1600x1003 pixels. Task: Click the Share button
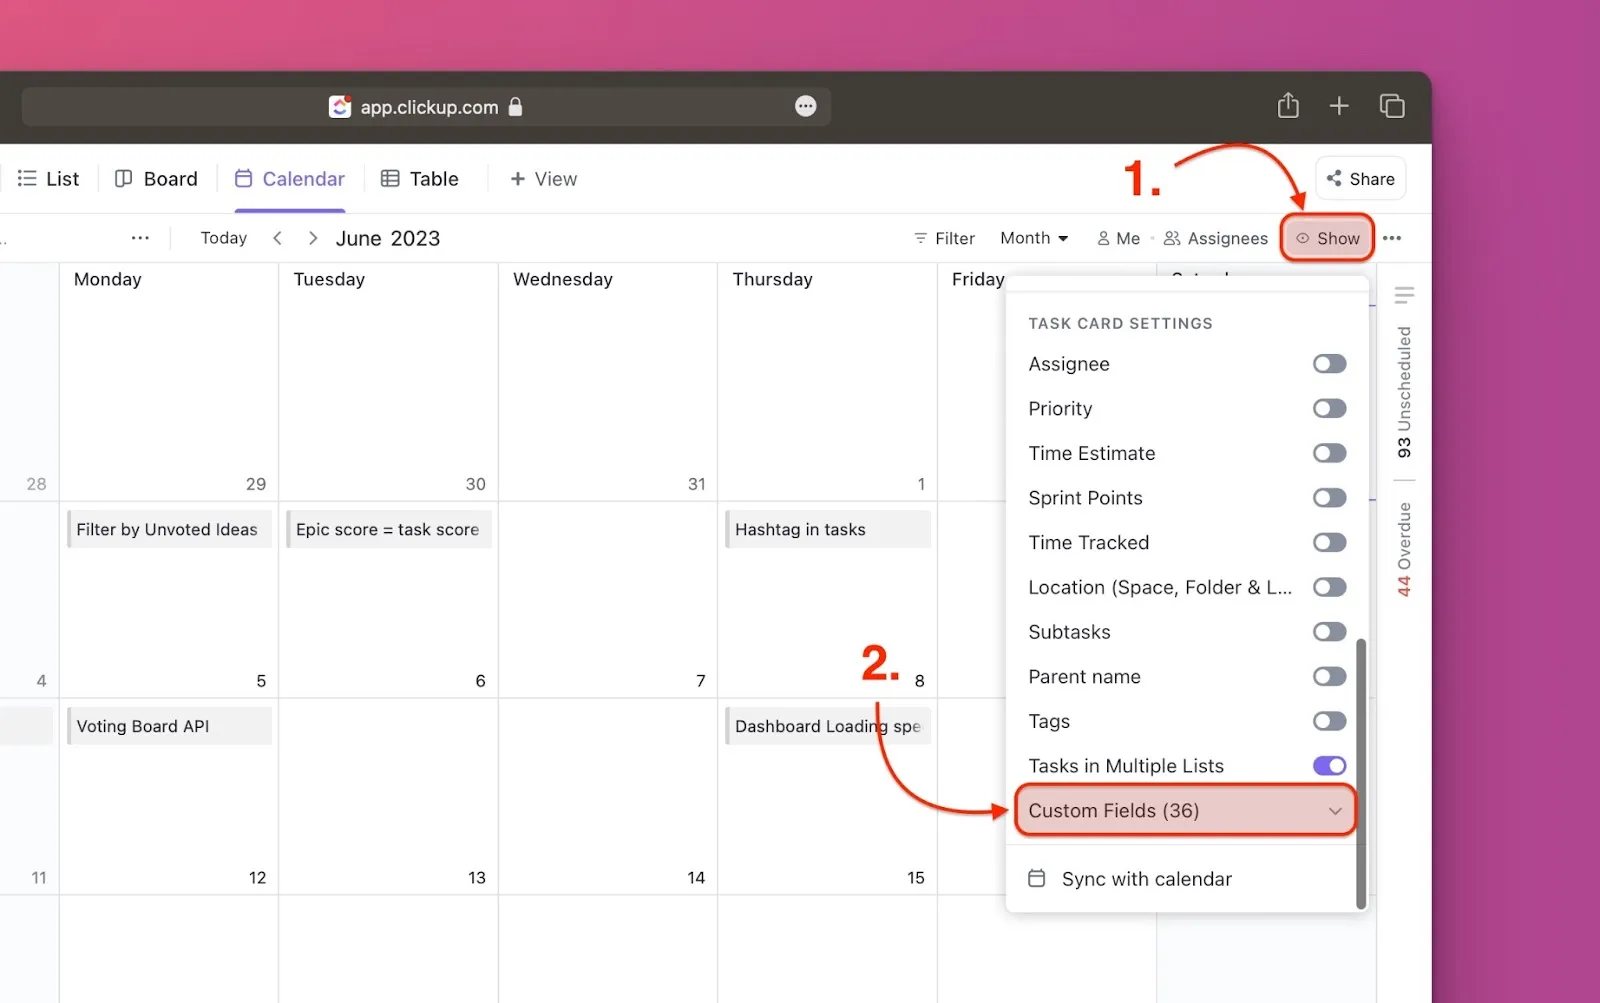pyautogui.click(x=1360, y=179)
